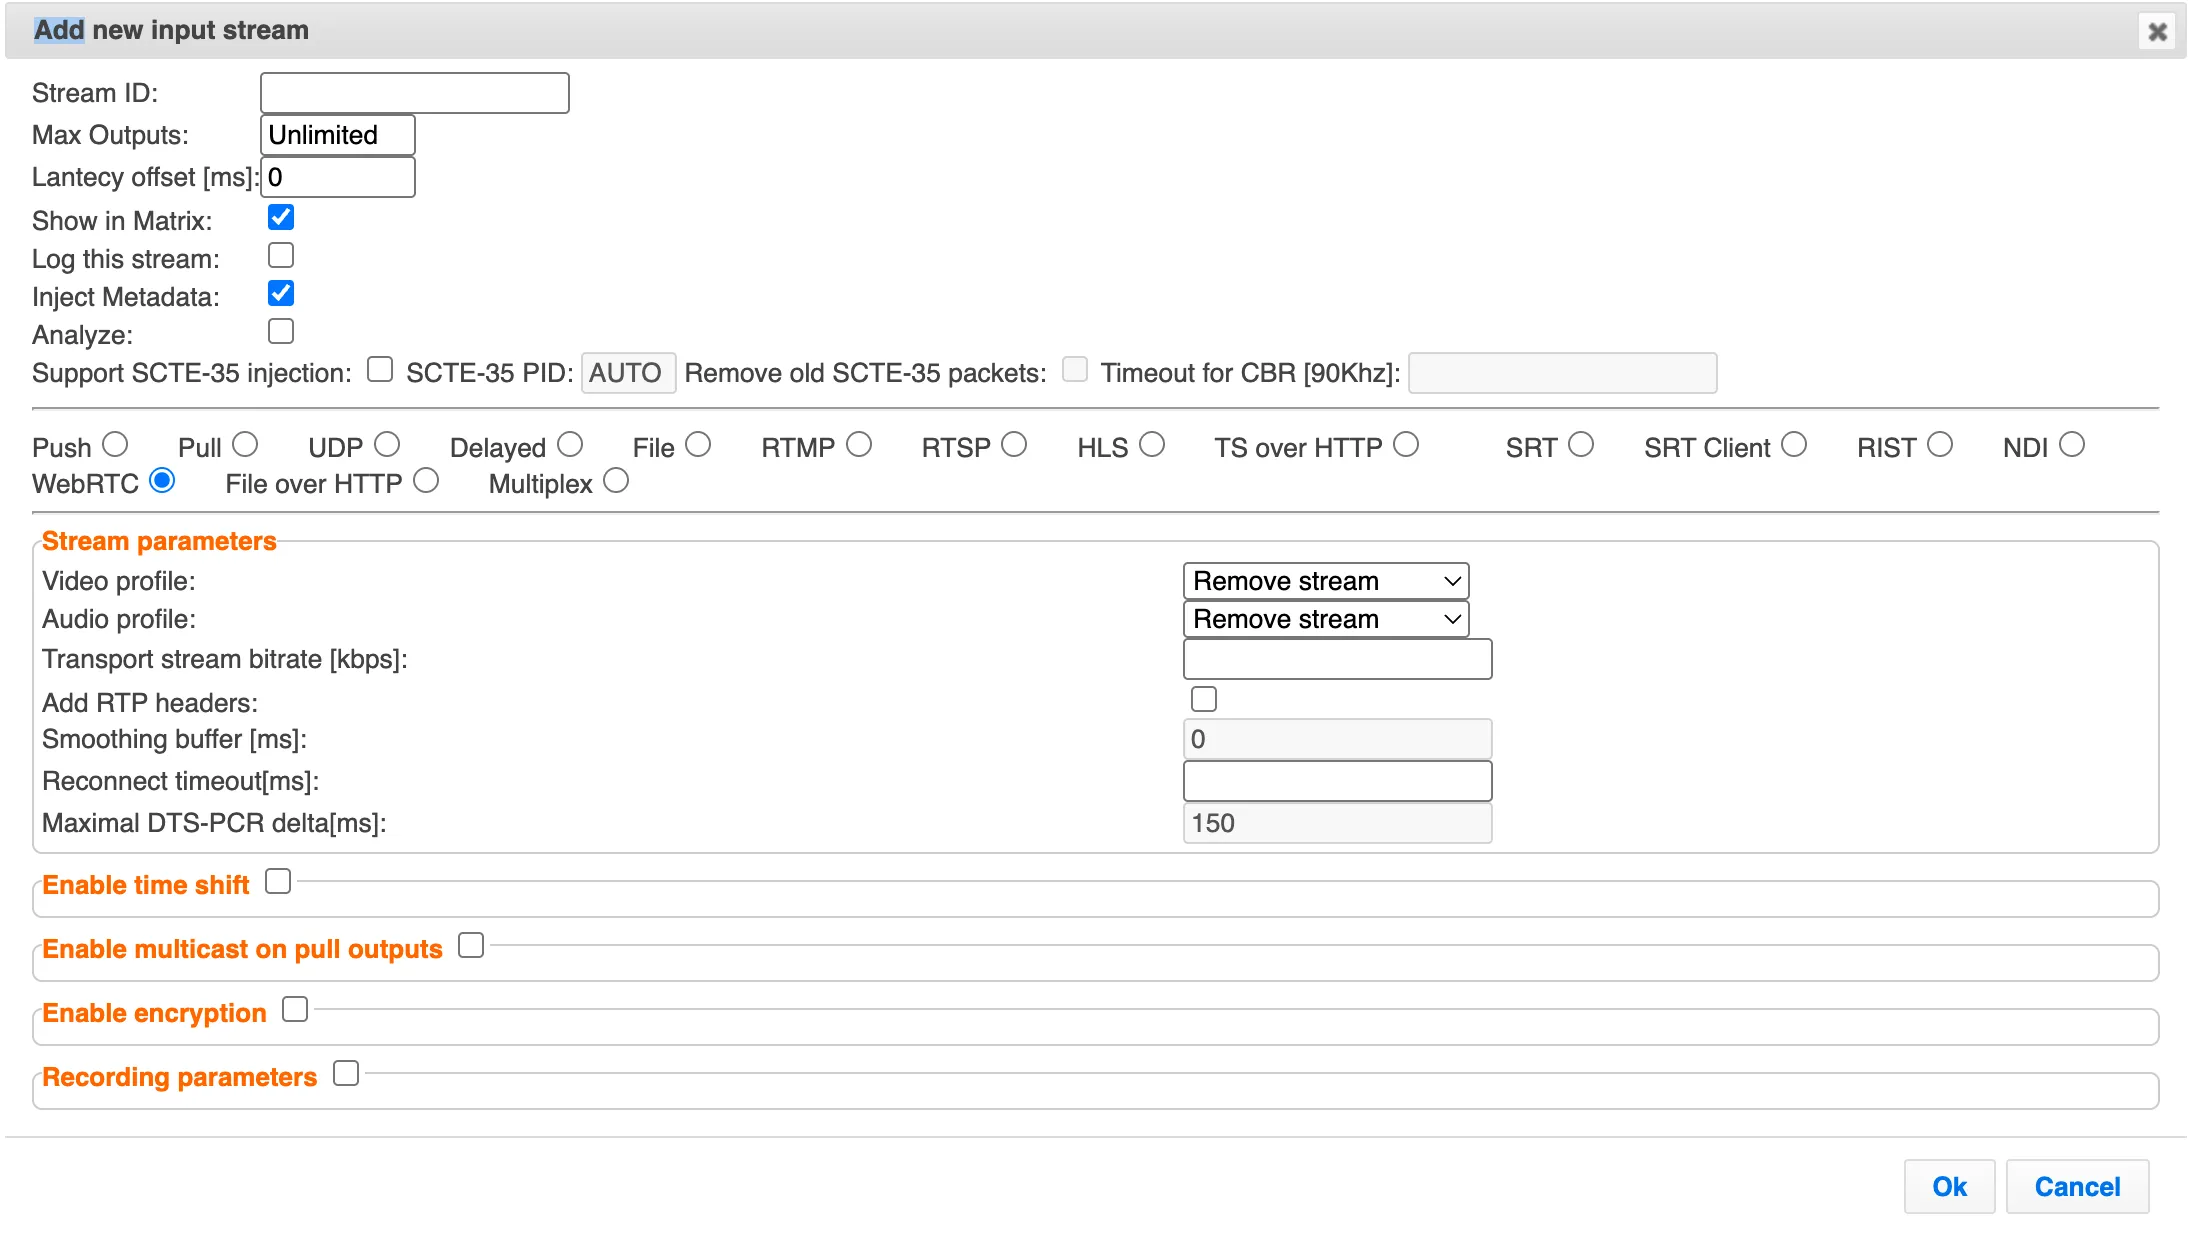This screenshot has width=2188, height=1244.
Task: Close the Add new input stream dialog
Action: click(2157, 32)
